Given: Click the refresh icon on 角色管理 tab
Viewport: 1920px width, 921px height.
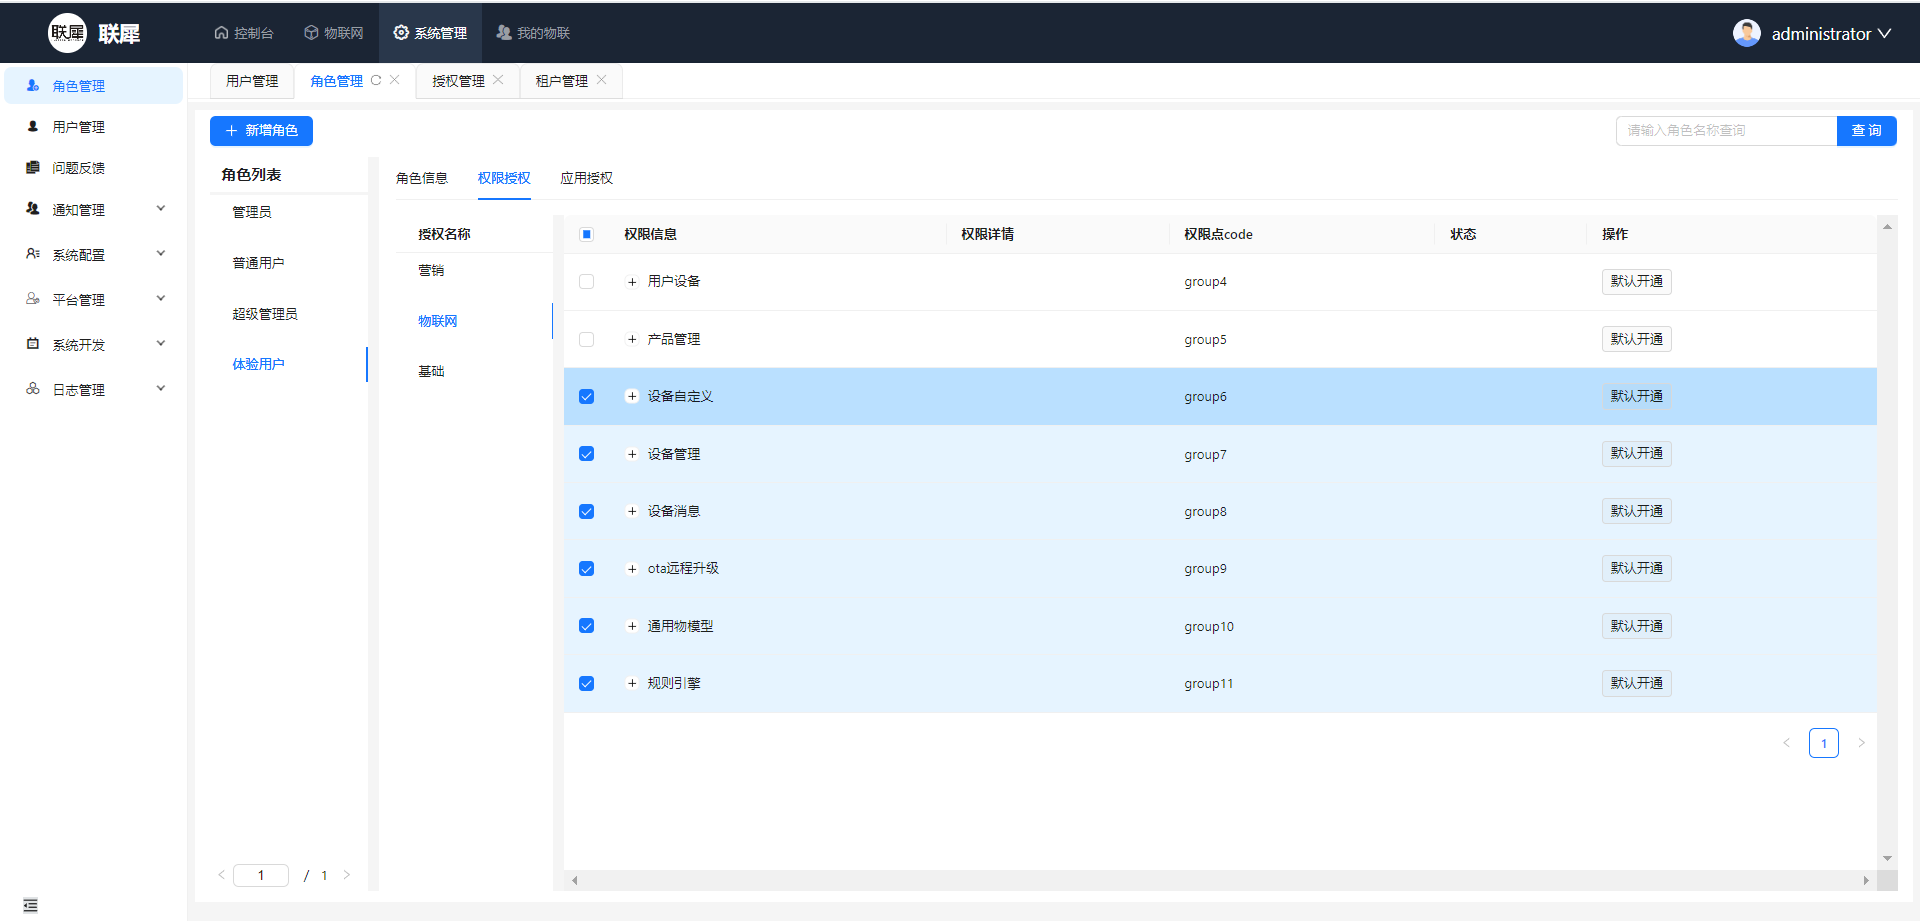Looking at the screenshot, I should tap(376, 81).
